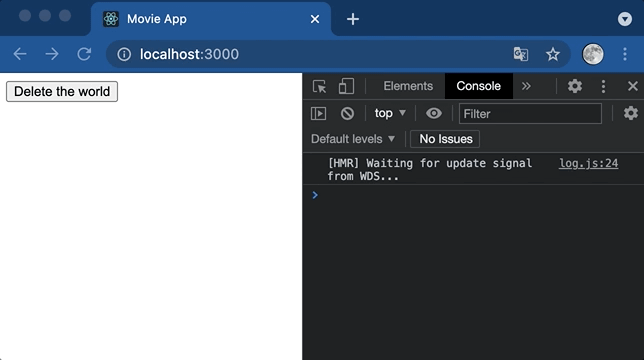The width and height of the screenshot is (644, 360).
Task: Open a new browser tab
Action: coord(353,19)
